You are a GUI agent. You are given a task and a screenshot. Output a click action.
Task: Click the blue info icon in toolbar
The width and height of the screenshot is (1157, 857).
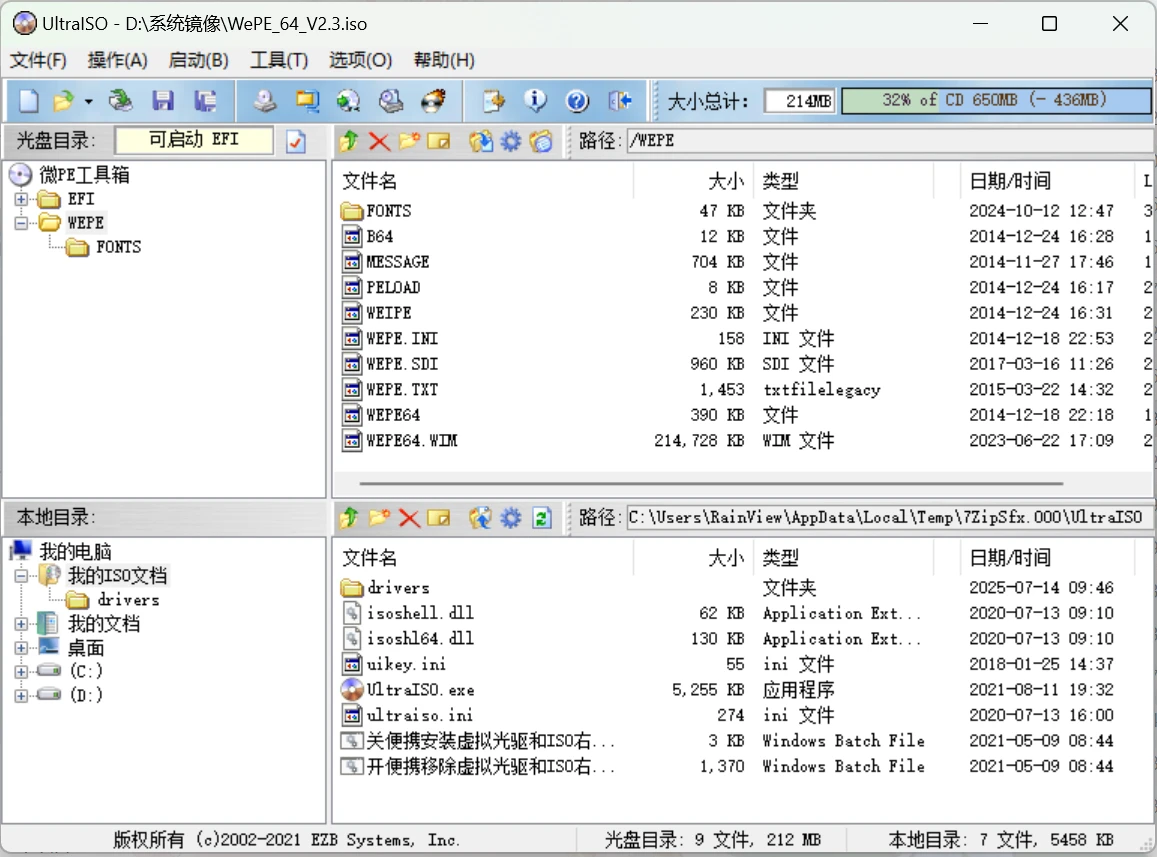click(x=536, y=101)
